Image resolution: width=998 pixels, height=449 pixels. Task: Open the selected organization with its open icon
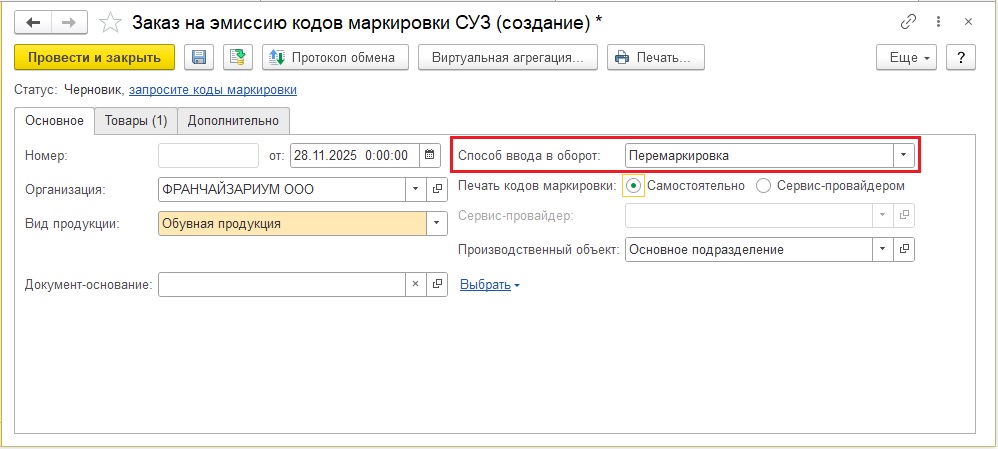tap(437, 189)
